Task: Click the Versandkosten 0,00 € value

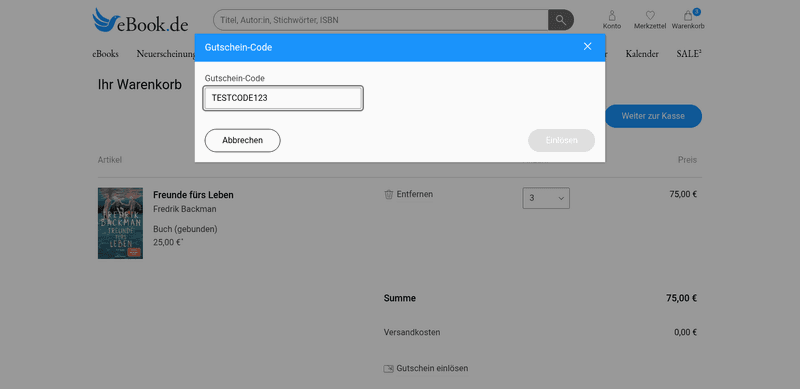Action: pos(686,332)
